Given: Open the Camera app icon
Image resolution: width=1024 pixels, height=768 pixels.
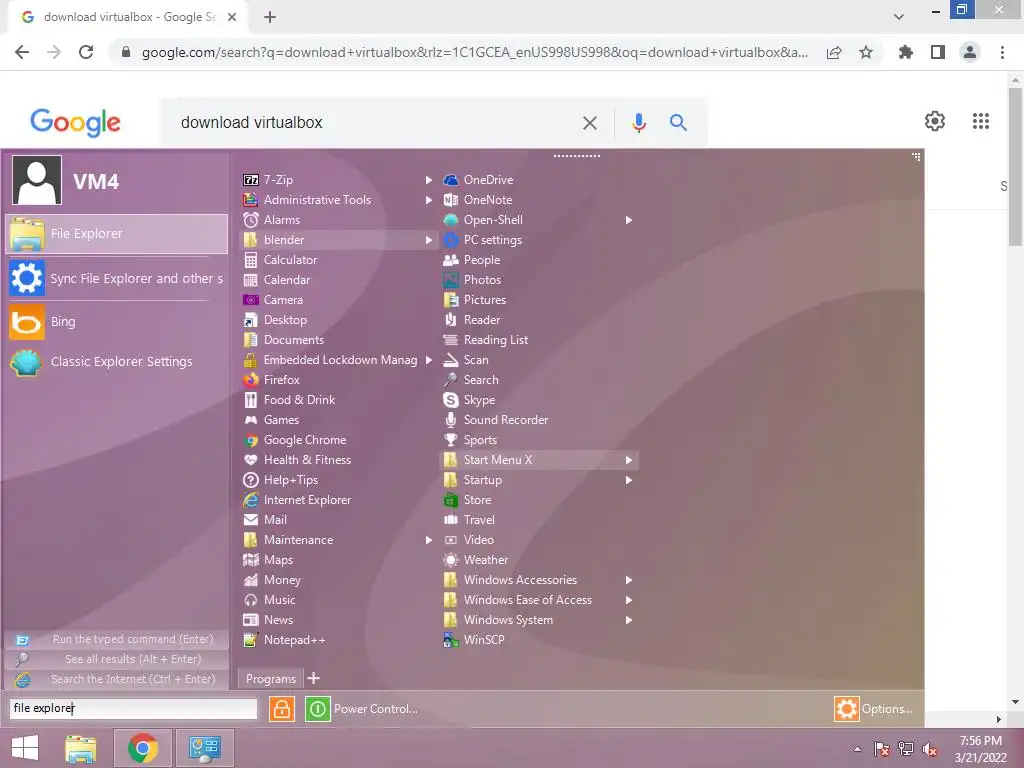Looking at the screenshot, I should 251,300.
